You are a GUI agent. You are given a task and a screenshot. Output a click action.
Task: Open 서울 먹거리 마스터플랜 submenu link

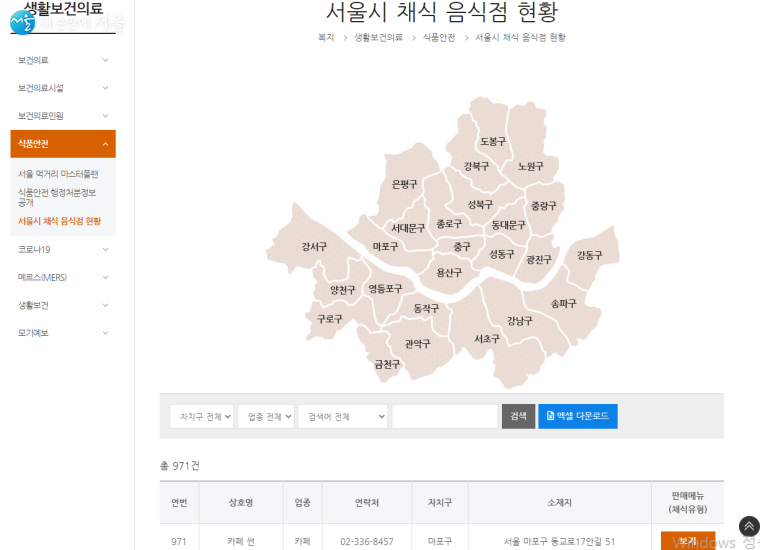pos(58,174)
